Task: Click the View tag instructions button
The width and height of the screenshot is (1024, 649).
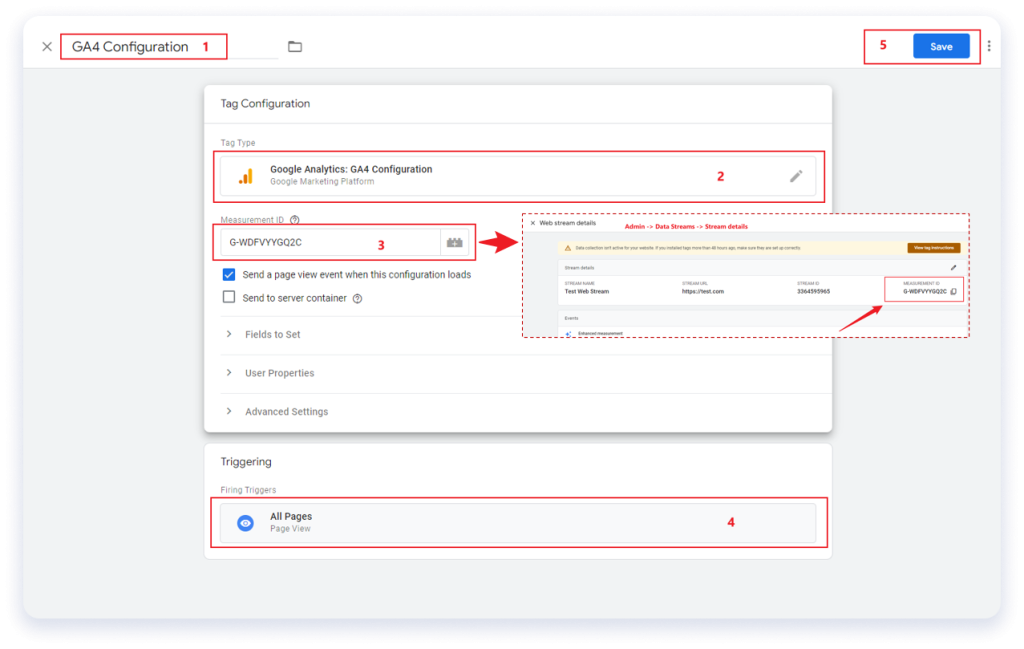Action: point(933,247)
